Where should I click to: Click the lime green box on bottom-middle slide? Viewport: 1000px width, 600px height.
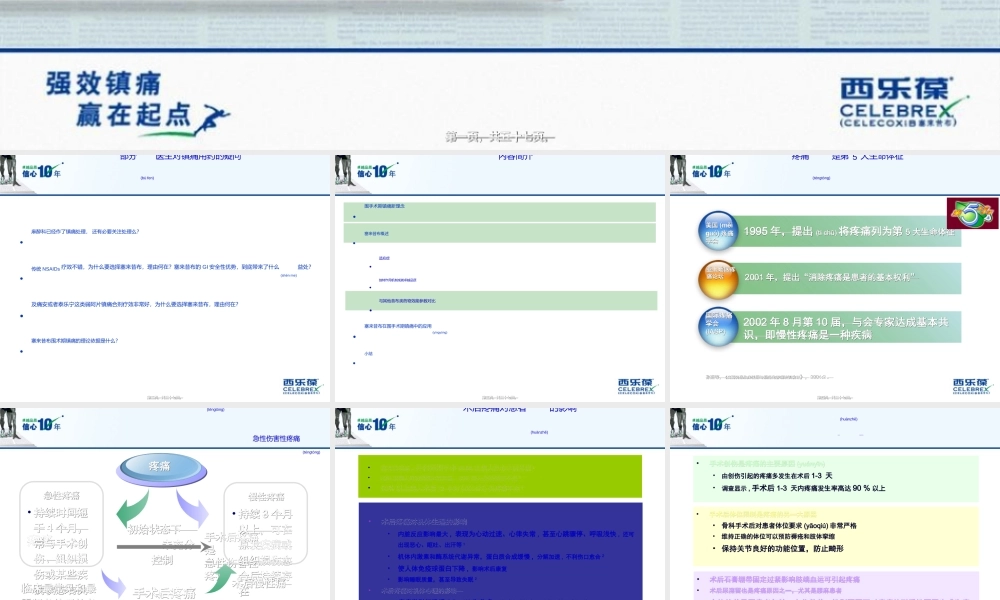[499, 475]
